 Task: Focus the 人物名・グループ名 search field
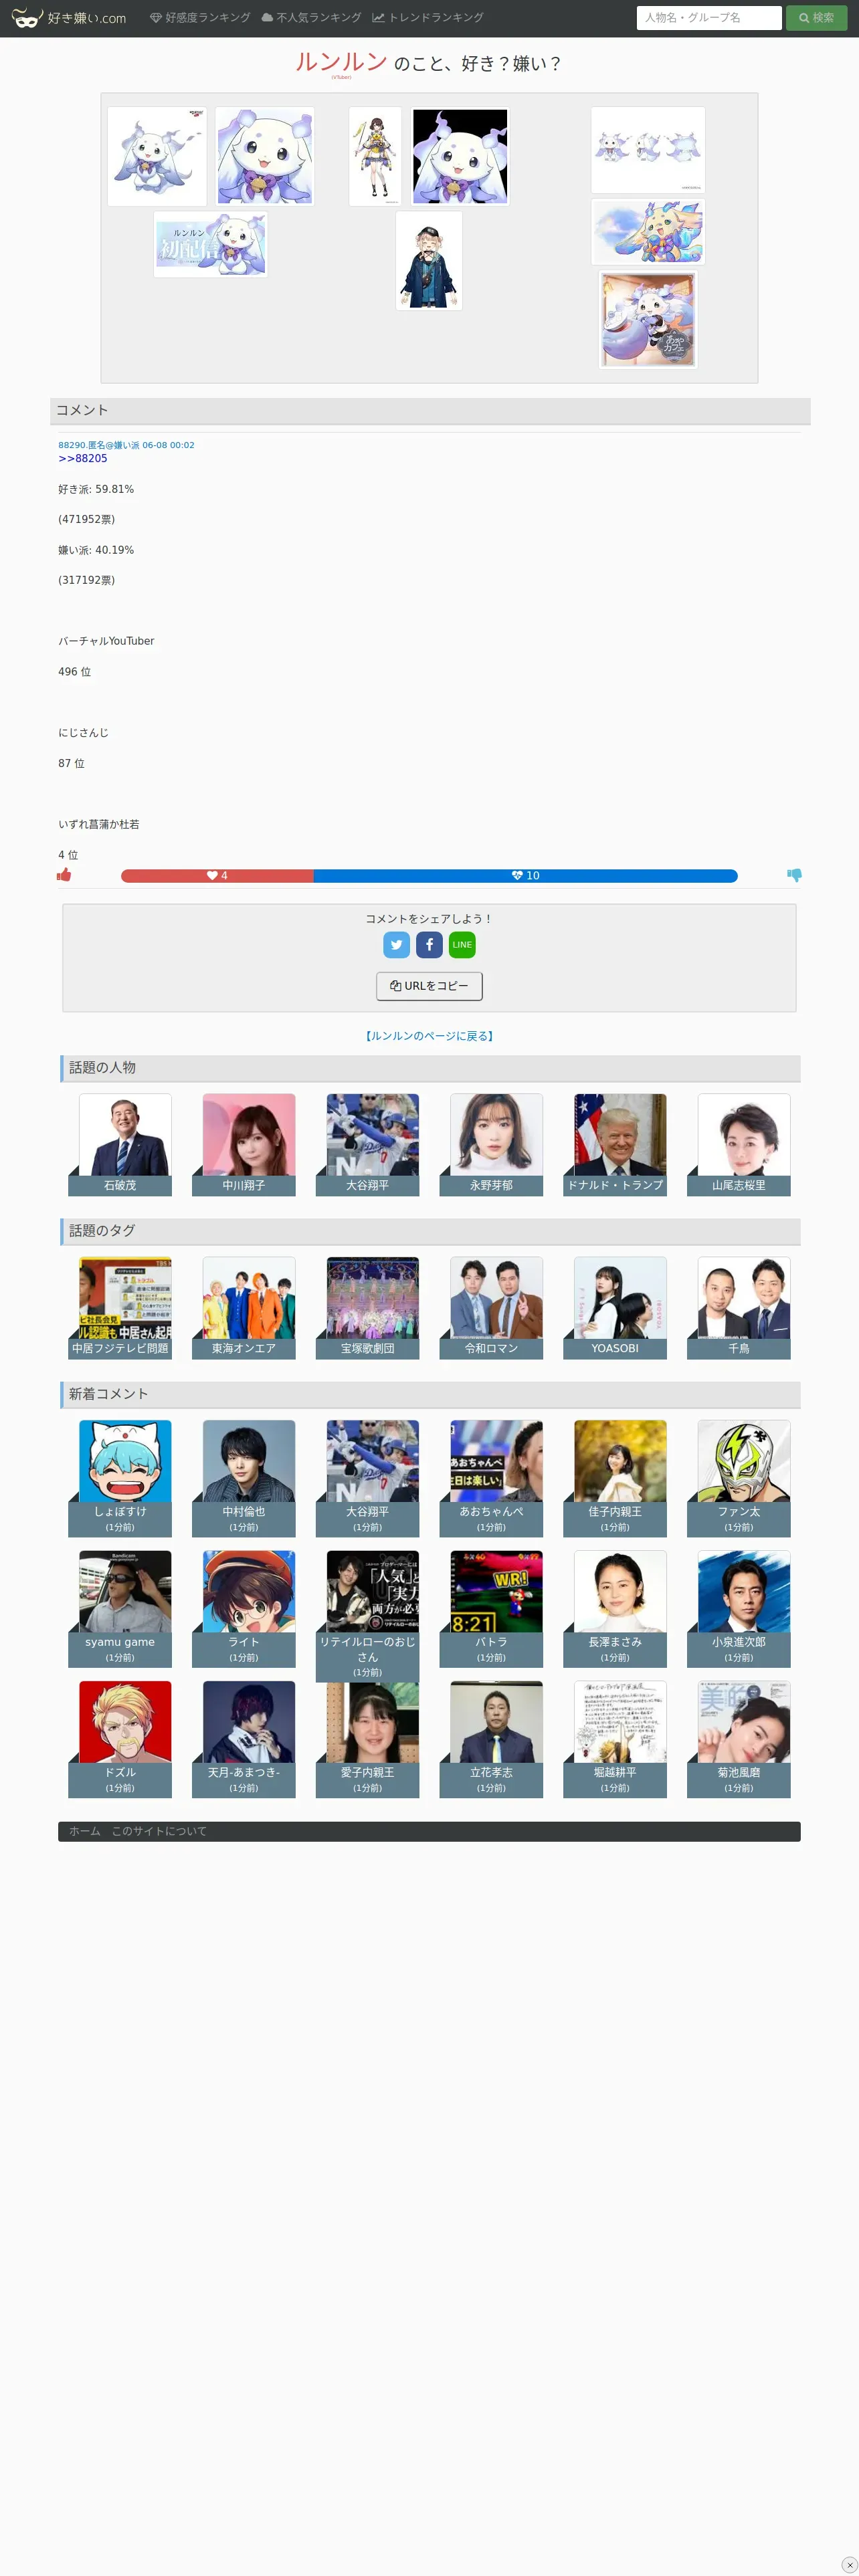708,18
